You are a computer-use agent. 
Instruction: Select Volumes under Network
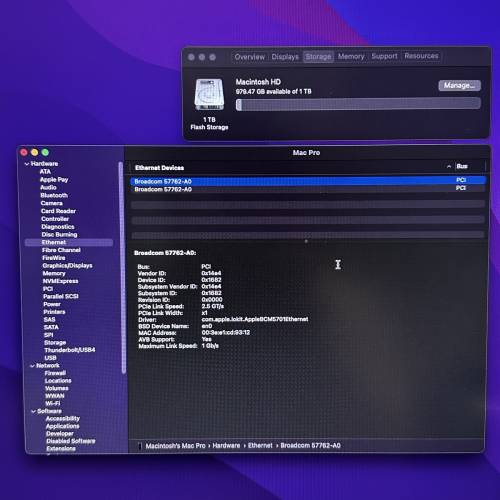[x=57, y=388]
